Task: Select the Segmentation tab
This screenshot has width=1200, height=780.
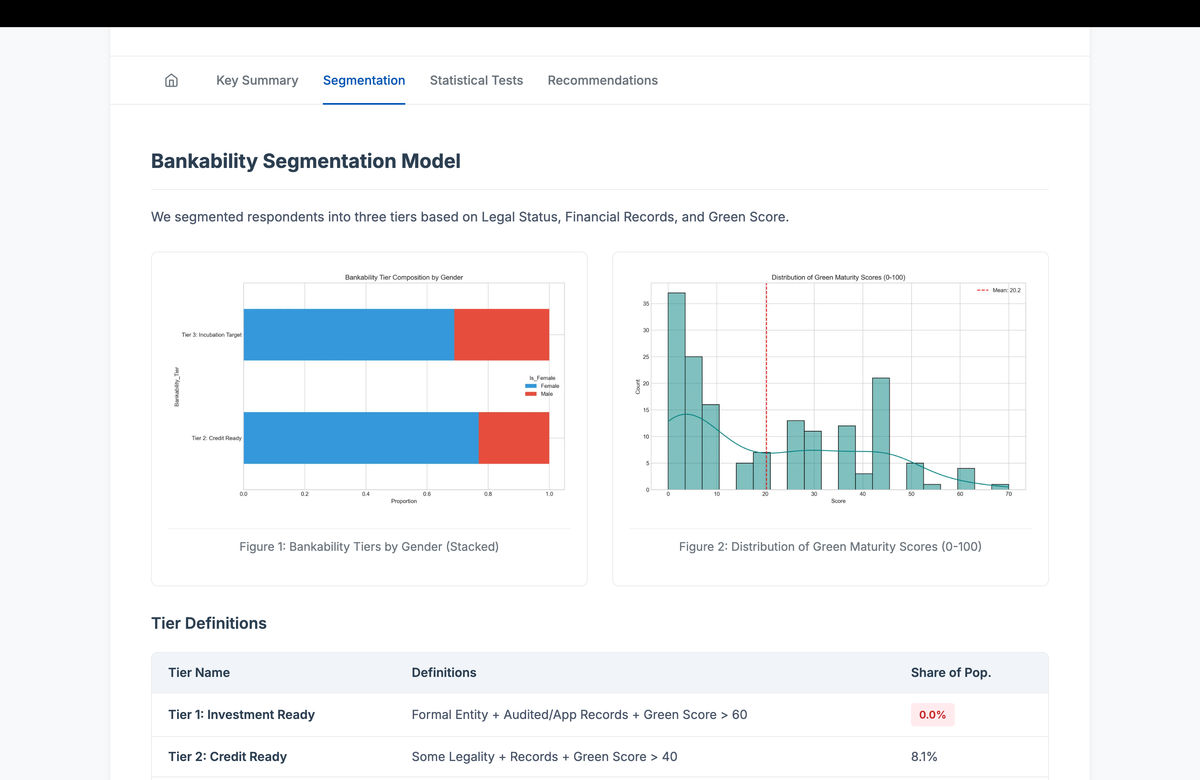Action: (x=364, y=81)
